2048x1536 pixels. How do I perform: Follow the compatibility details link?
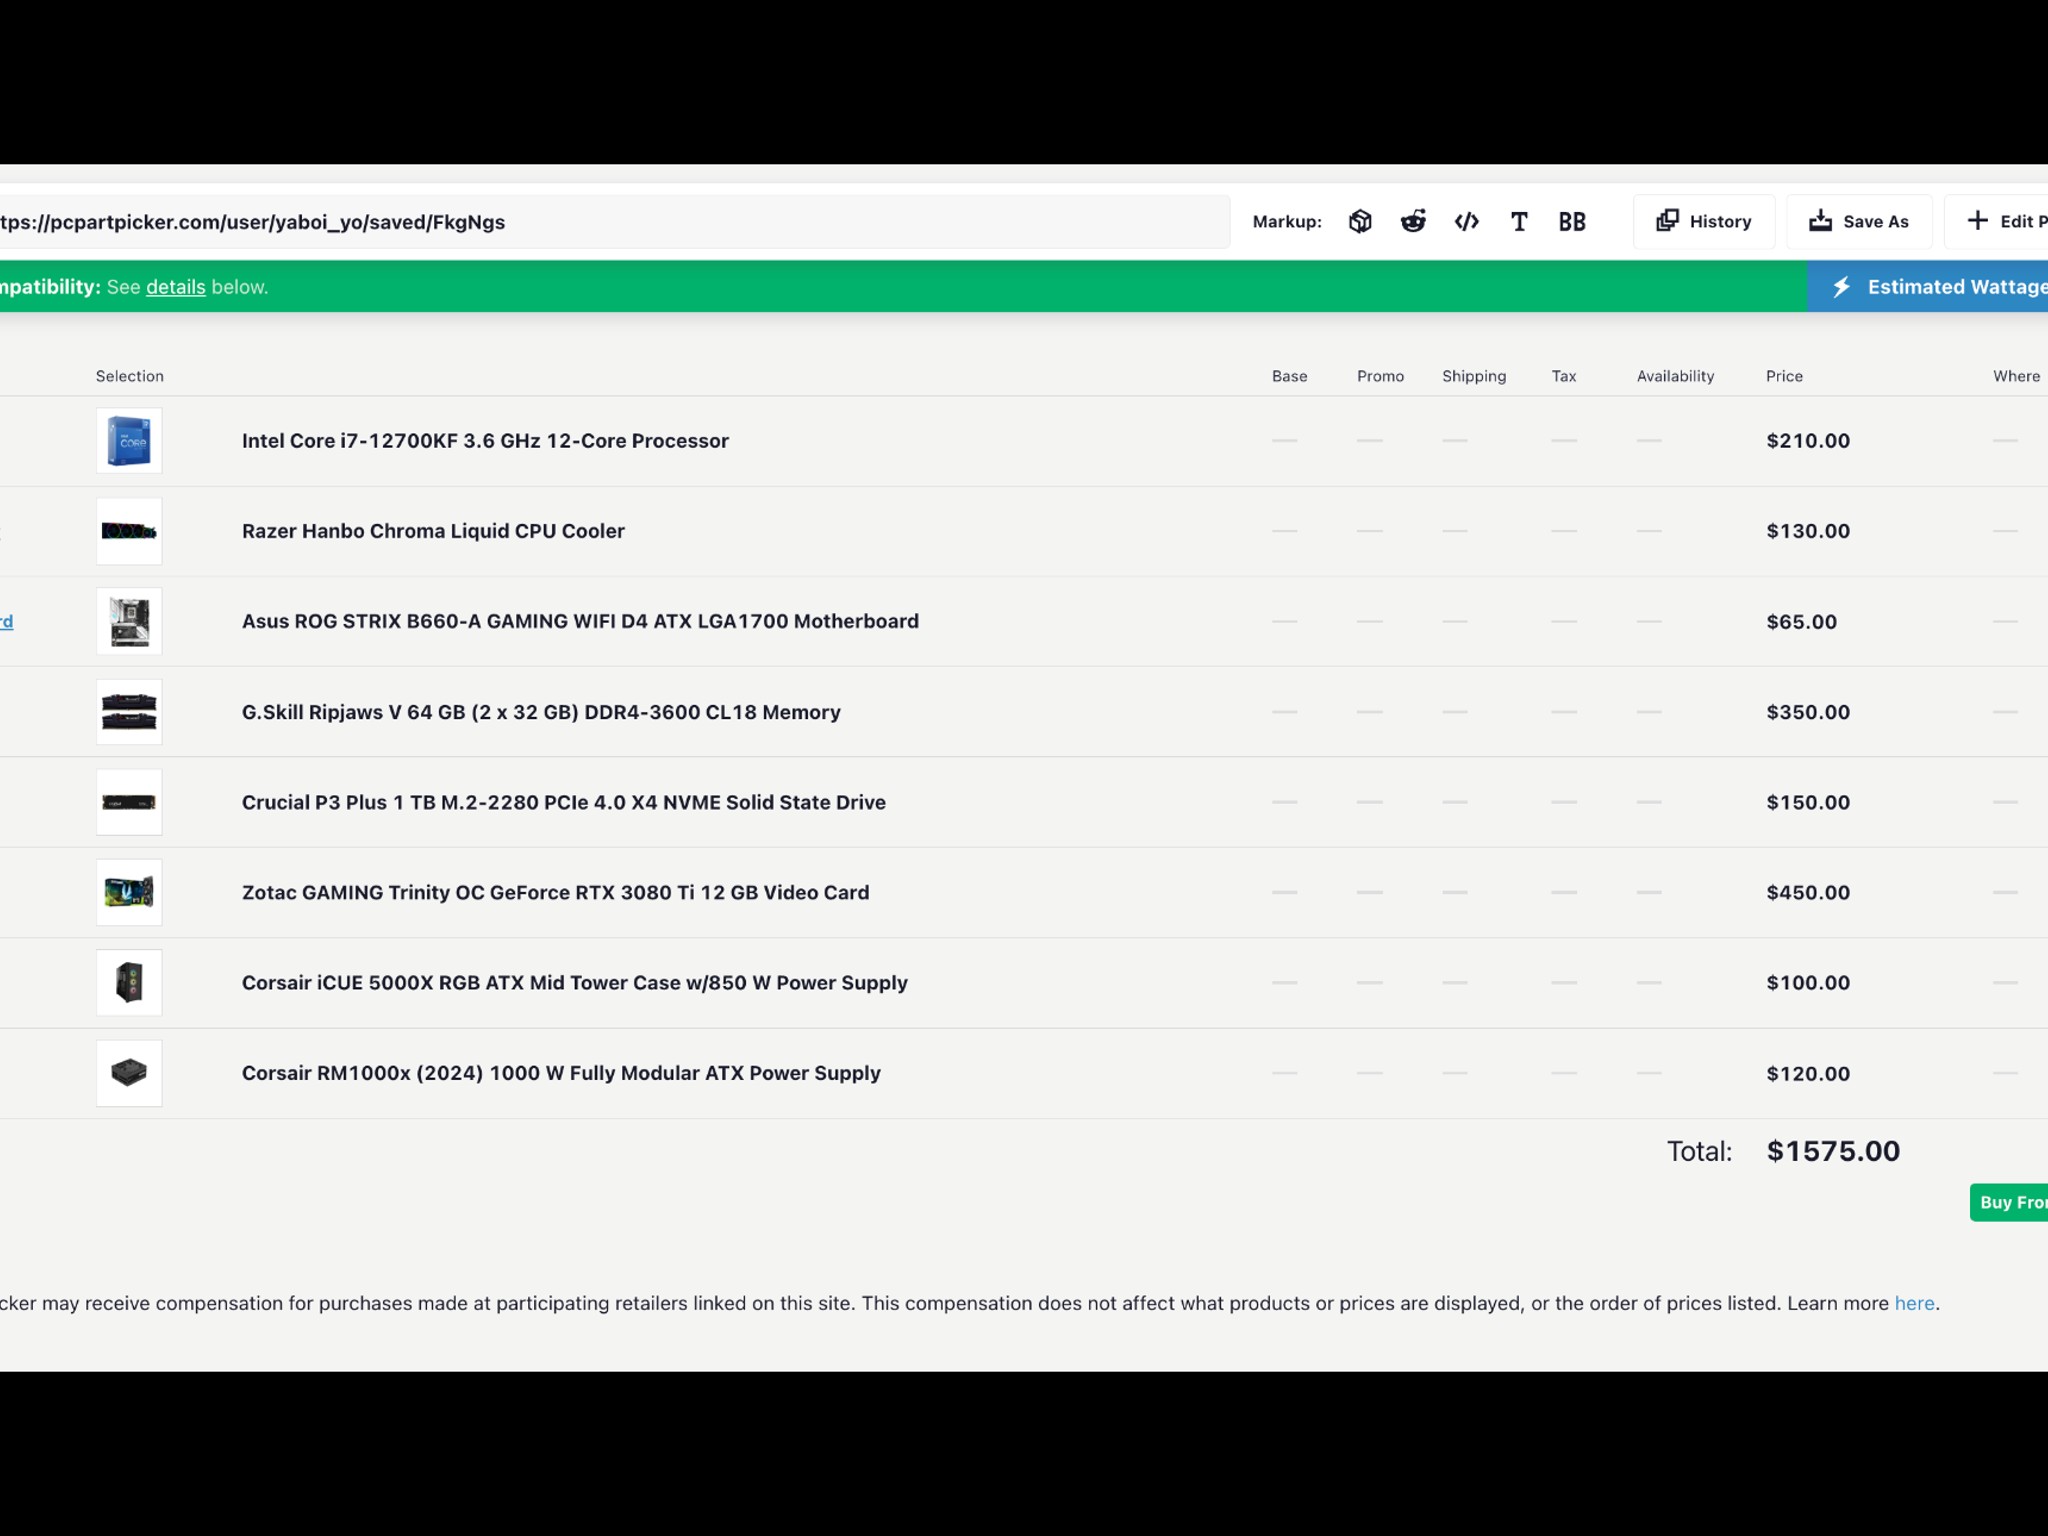coord(175,287)
